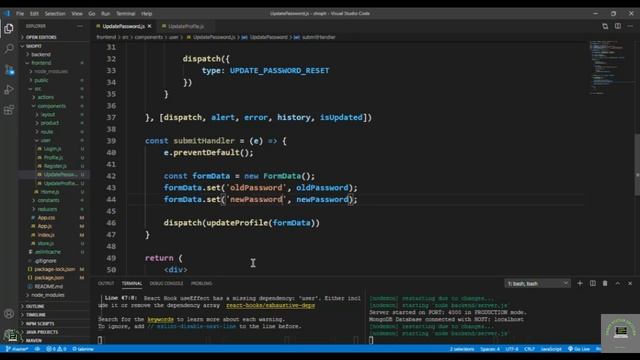Open the Go menu
The width and height of the screenshot is (640, 360).
click(91, 13)
